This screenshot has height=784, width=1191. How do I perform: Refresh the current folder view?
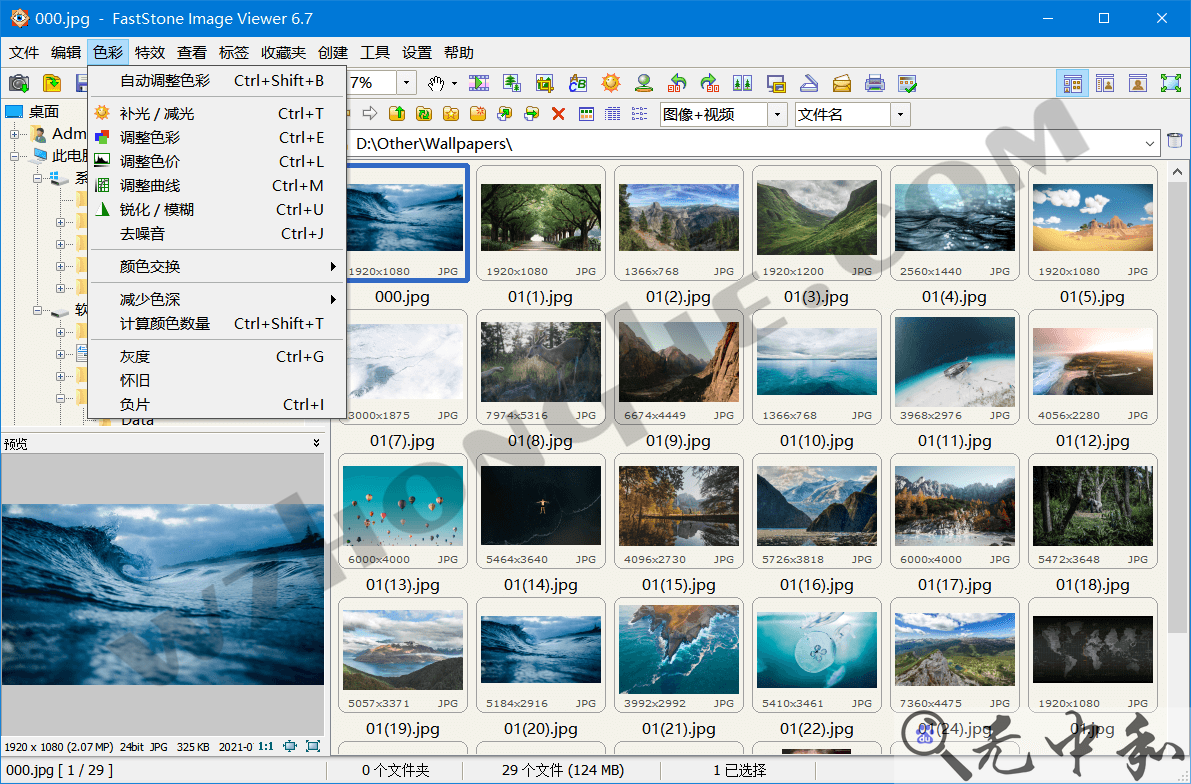coord(423,113)
